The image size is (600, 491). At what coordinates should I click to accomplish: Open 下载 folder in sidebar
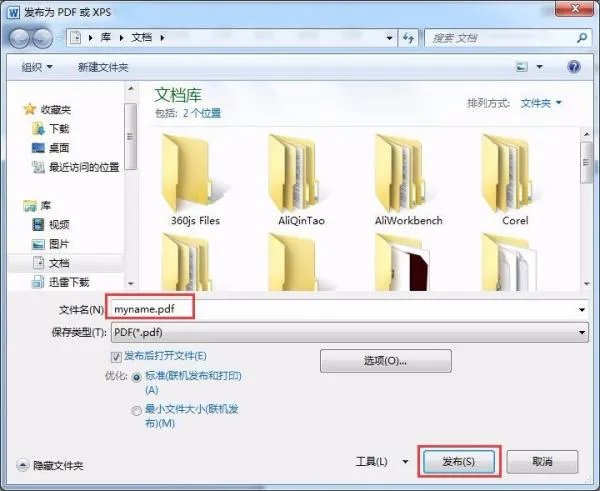[x=51, y=129]
